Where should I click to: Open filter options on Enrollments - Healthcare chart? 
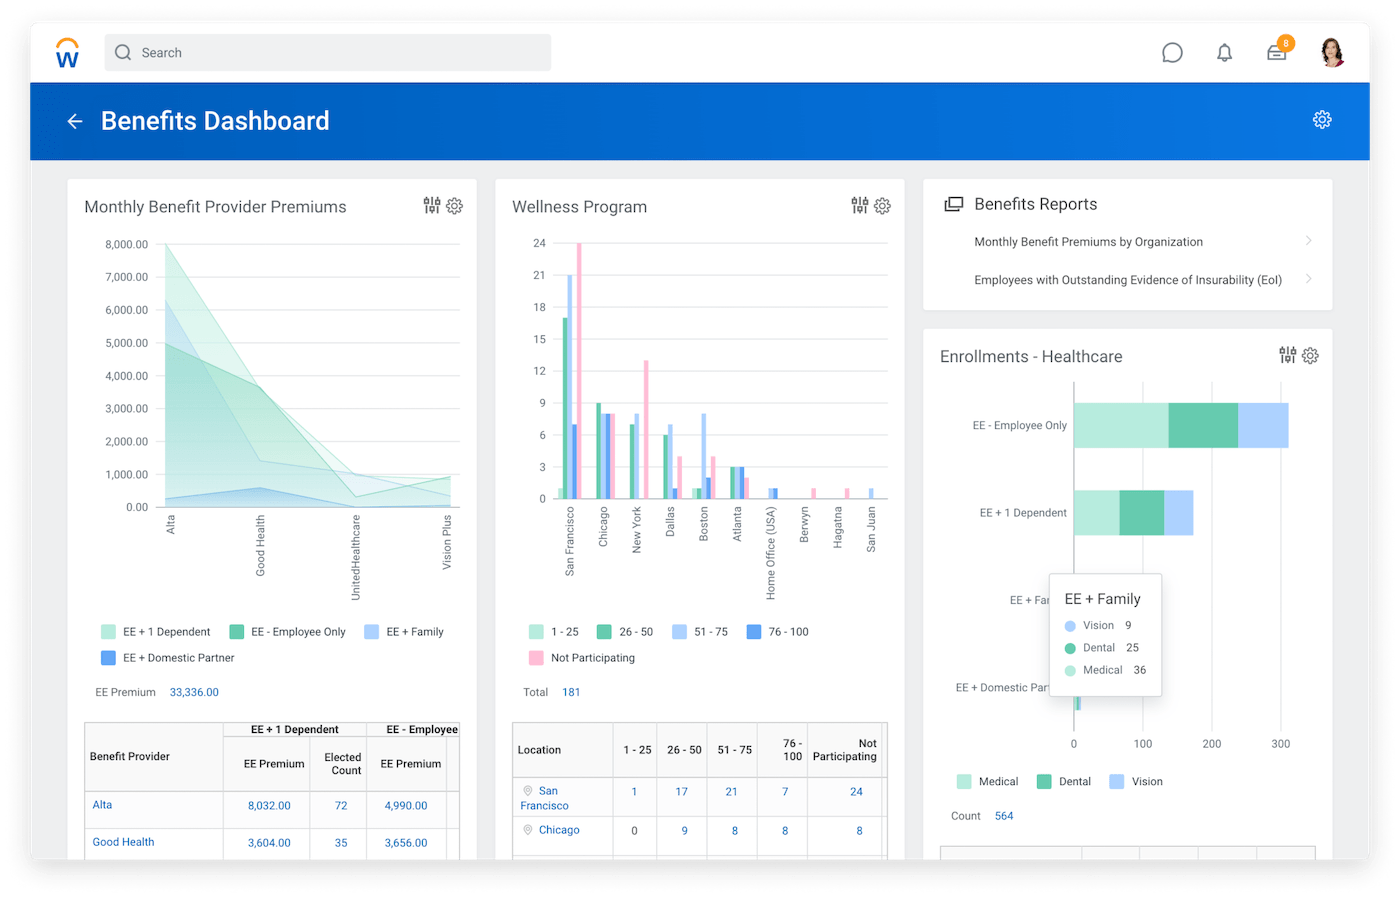[1287, 355]
